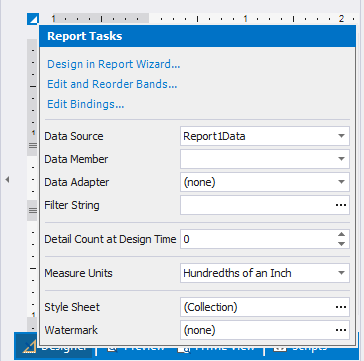Decrease Detail Count at Design Time
This screenshot has width=364, height=361.
point(341,244)
